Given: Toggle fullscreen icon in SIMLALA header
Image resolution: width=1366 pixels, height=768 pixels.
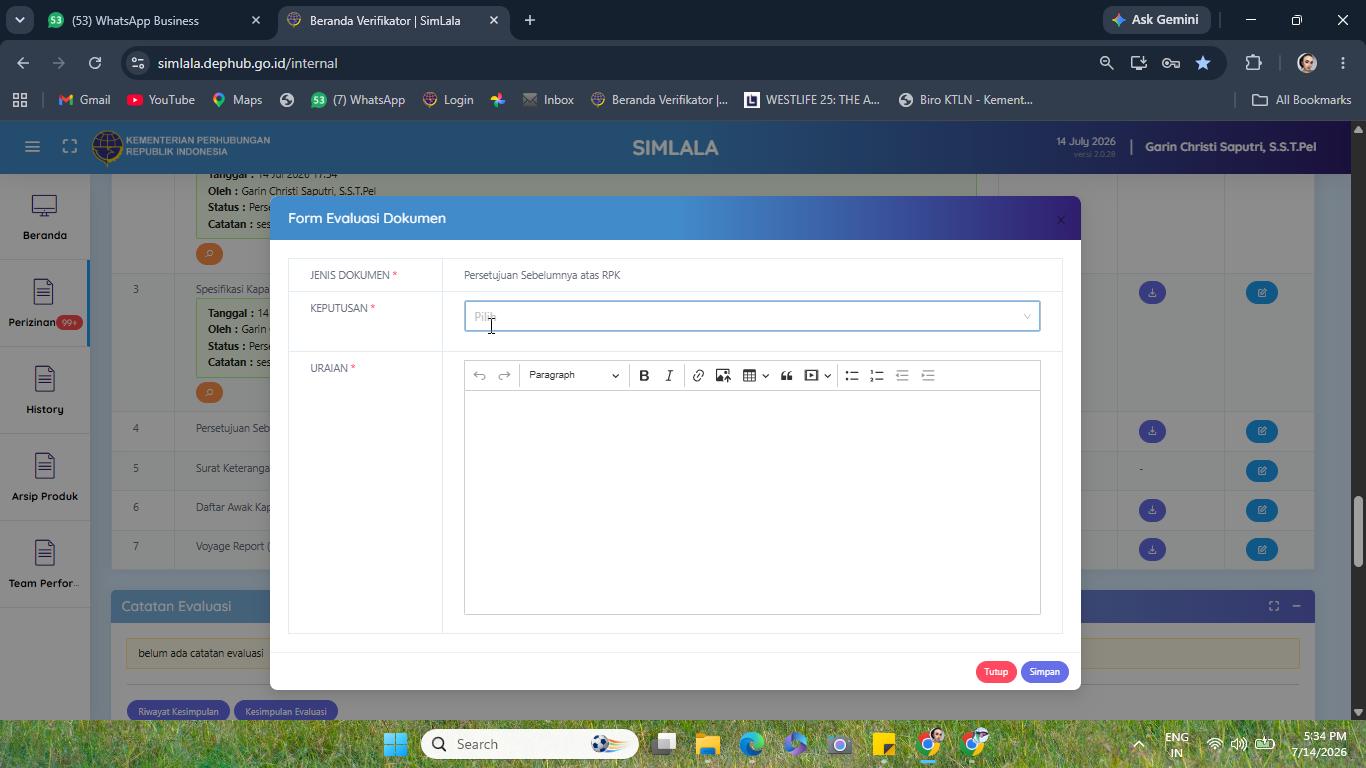Looking at the screenshot, I should click(69, 147).
